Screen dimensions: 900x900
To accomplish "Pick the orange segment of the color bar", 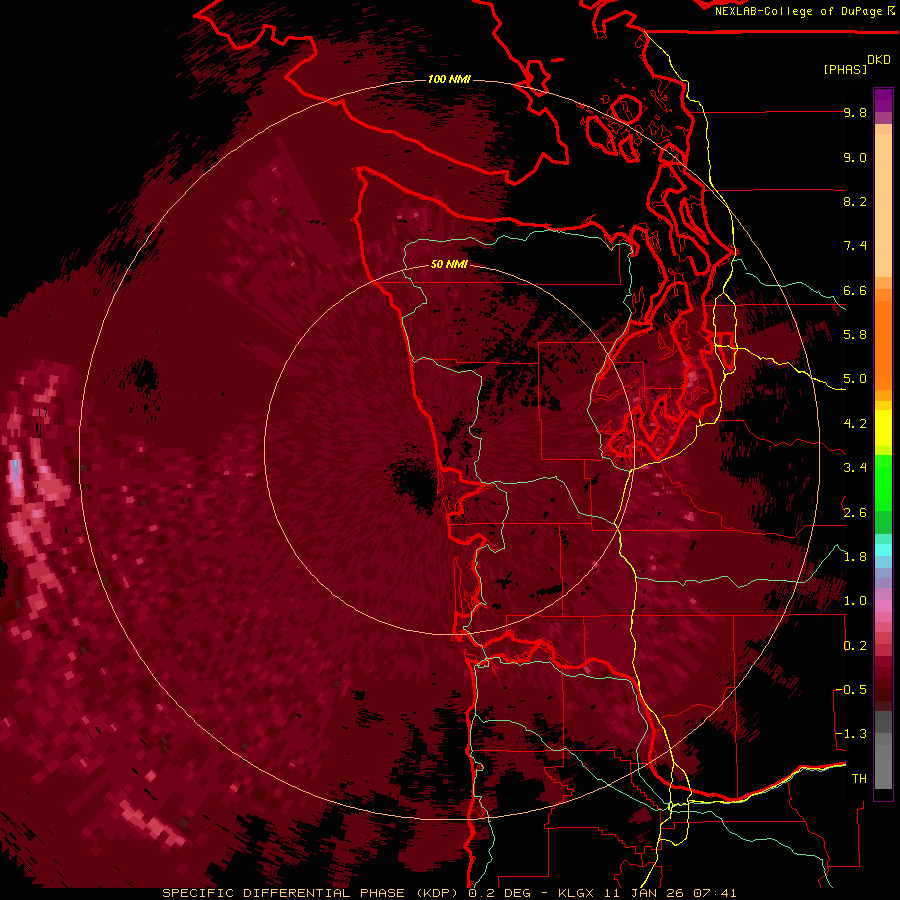I will (883, 344).
